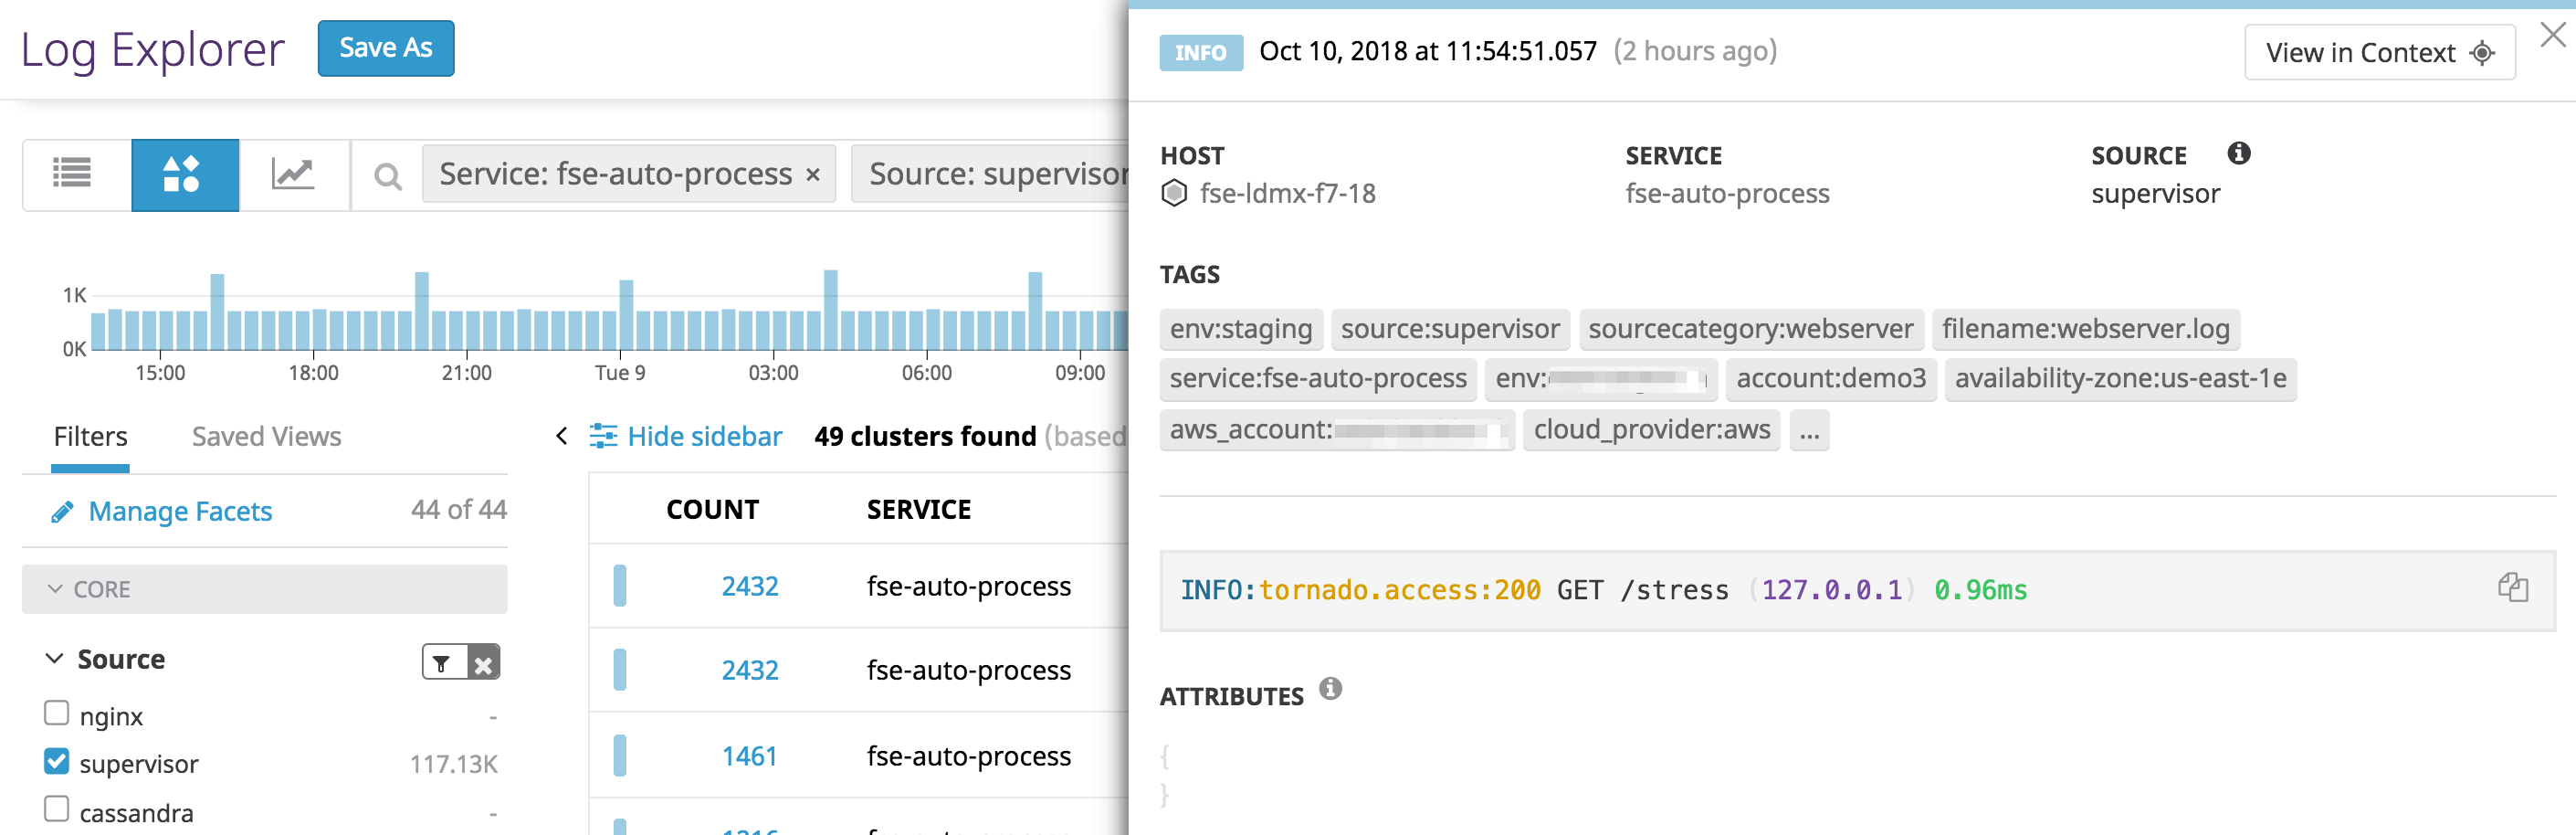
Task: Clear Source selections with the x icon
Action: [483, 661]
